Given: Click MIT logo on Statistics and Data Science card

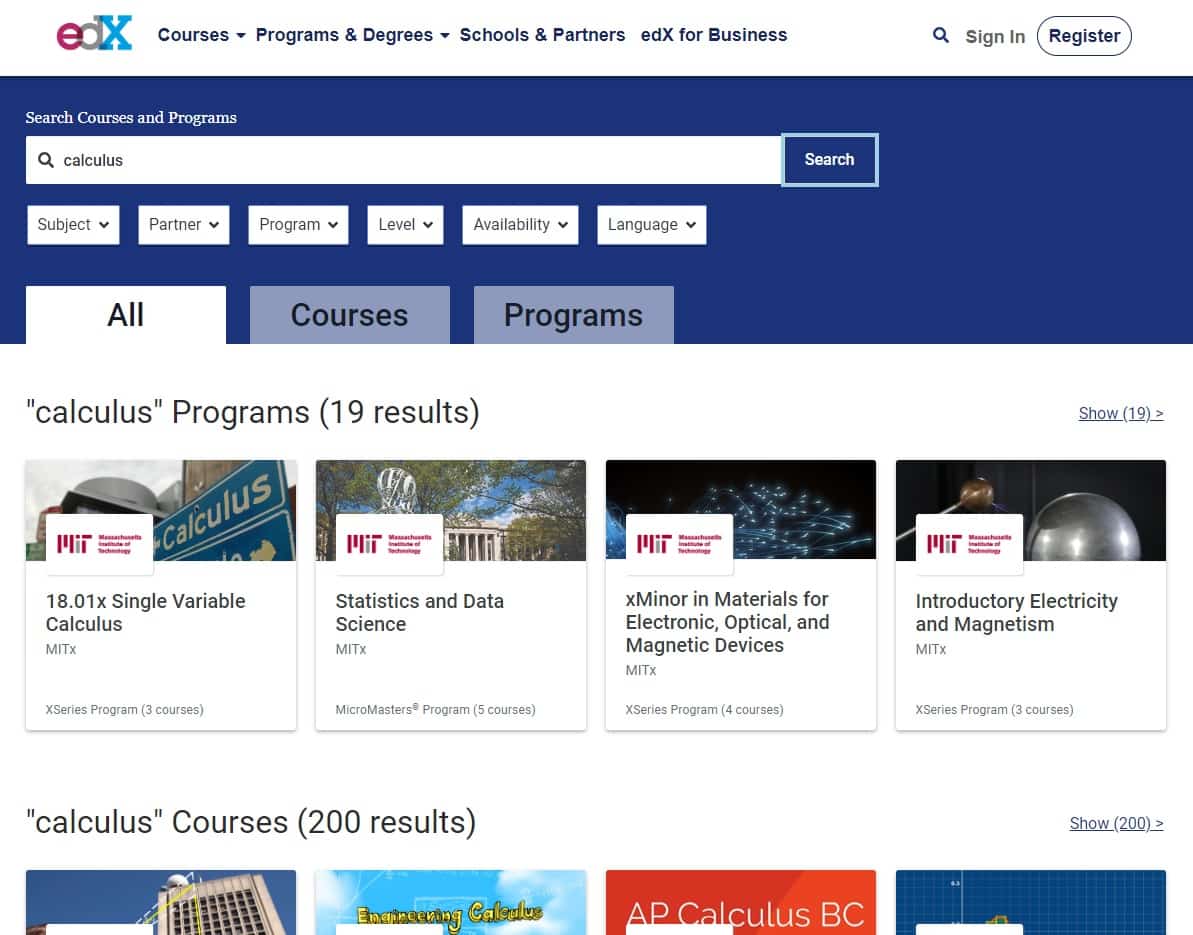Looking at the screenshot, I should (390, 543).
